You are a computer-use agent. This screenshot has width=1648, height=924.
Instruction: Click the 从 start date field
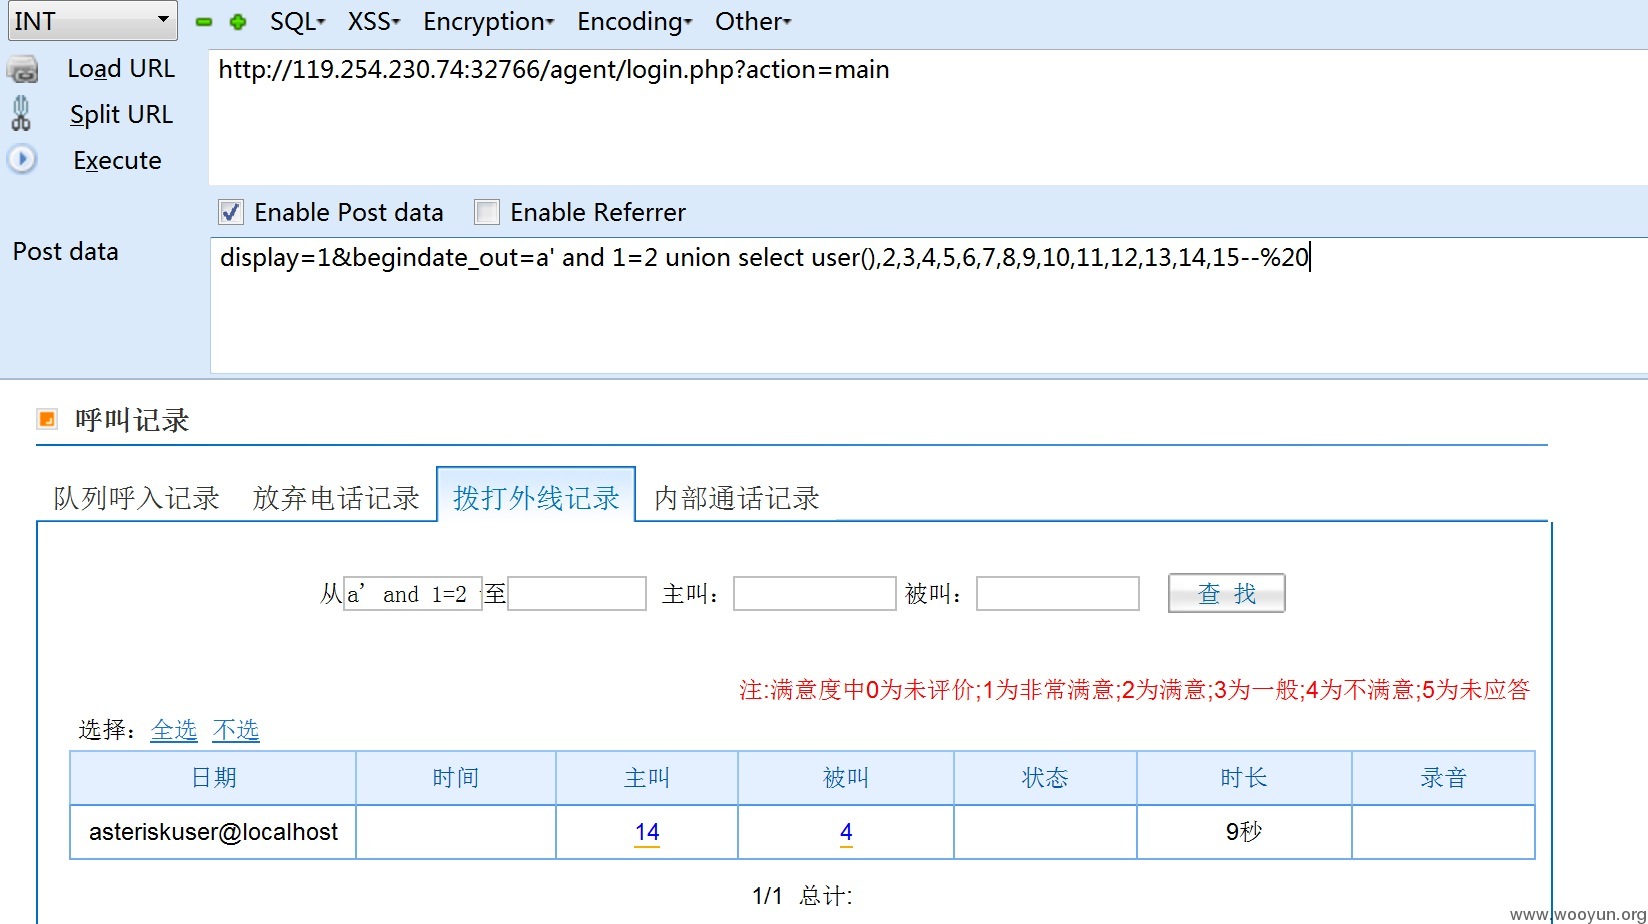click(x=412, y=594)
